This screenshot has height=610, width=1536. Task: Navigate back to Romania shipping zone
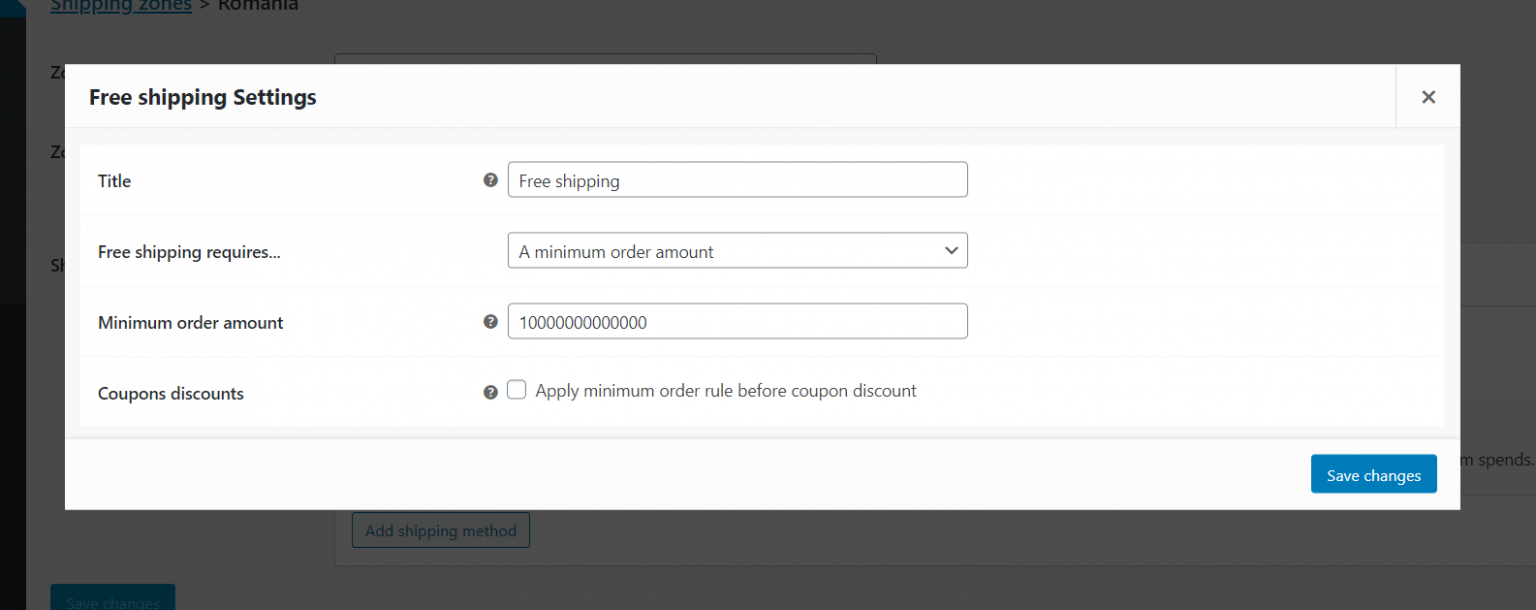pyautogui.click(x=257, y=5)
